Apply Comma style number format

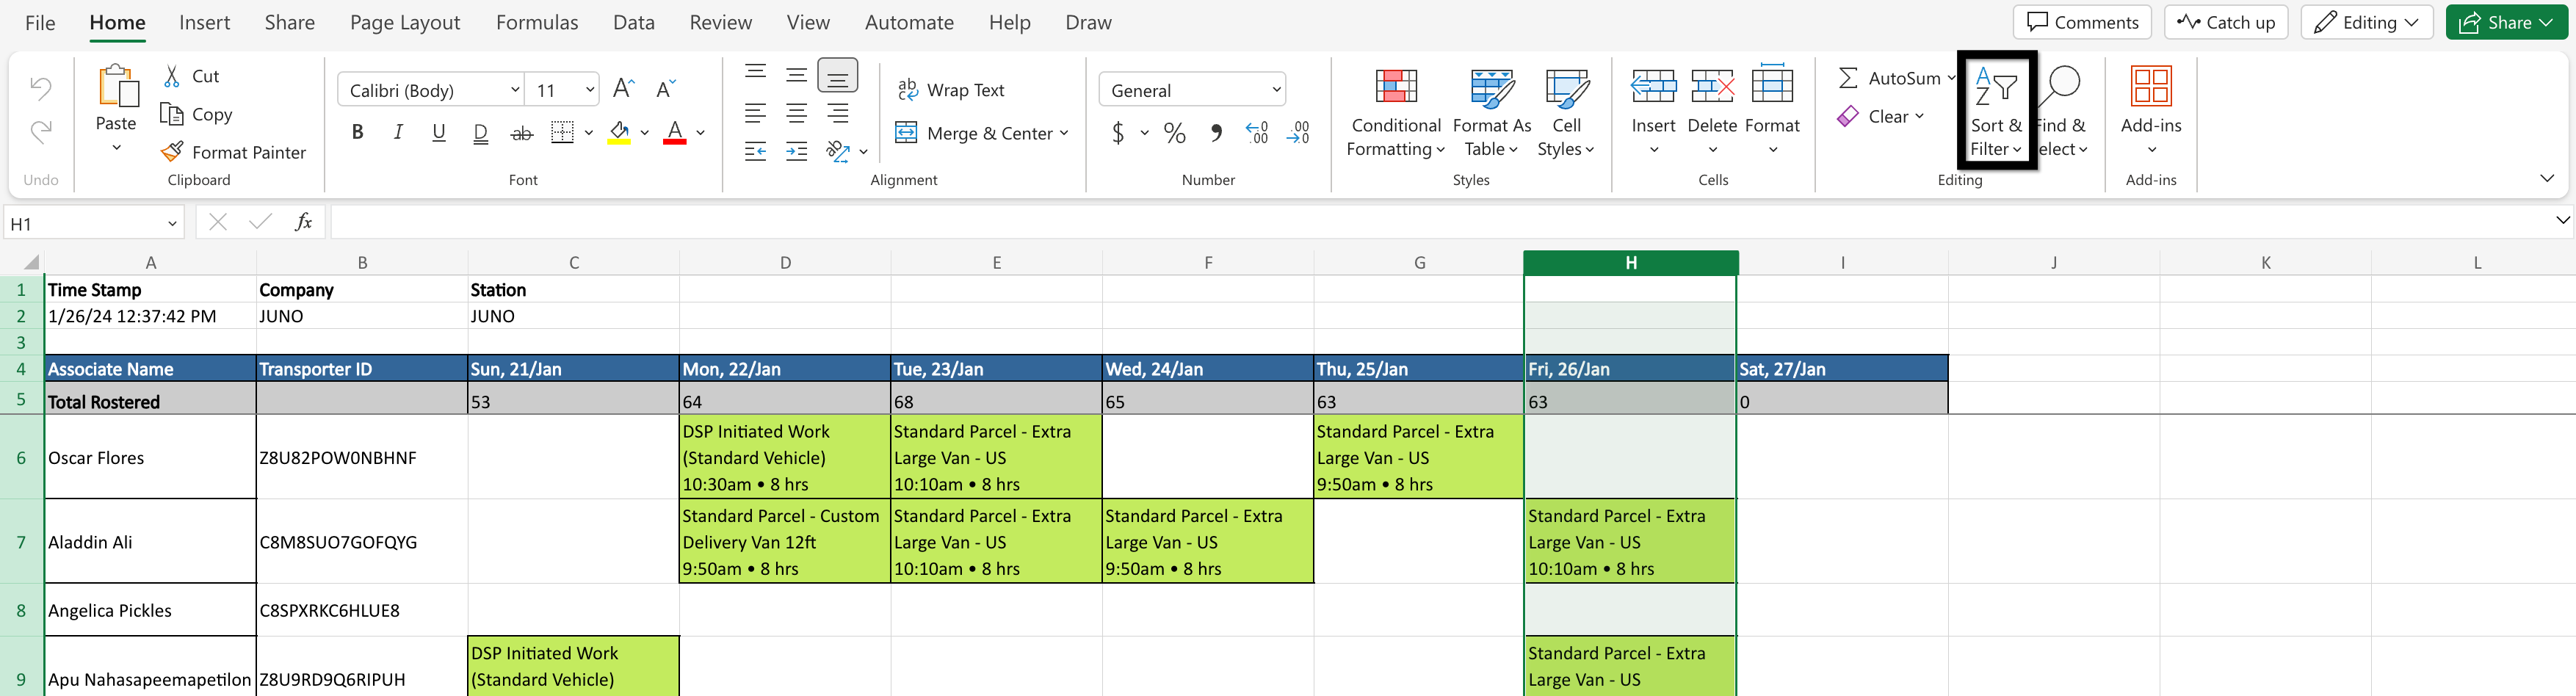[x=1216, y=133]
